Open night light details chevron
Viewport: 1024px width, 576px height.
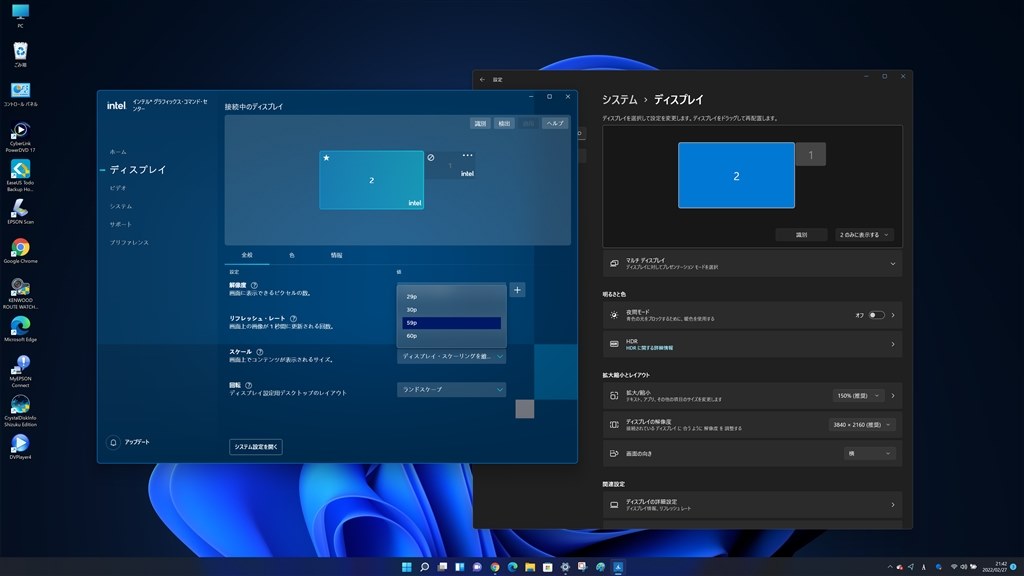tap(893, 315)
